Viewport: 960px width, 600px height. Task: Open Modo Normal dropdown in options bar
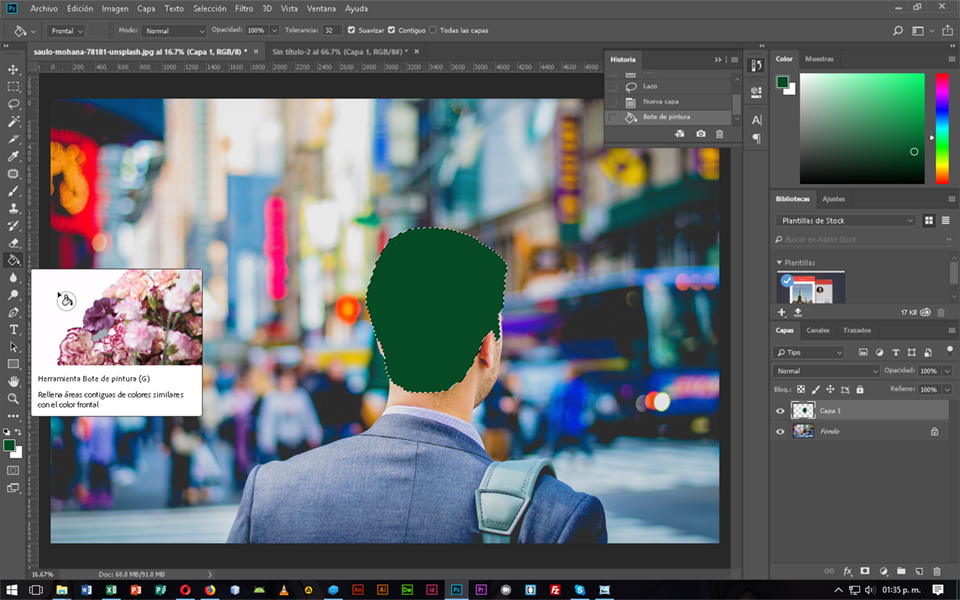tap(174, 31)
